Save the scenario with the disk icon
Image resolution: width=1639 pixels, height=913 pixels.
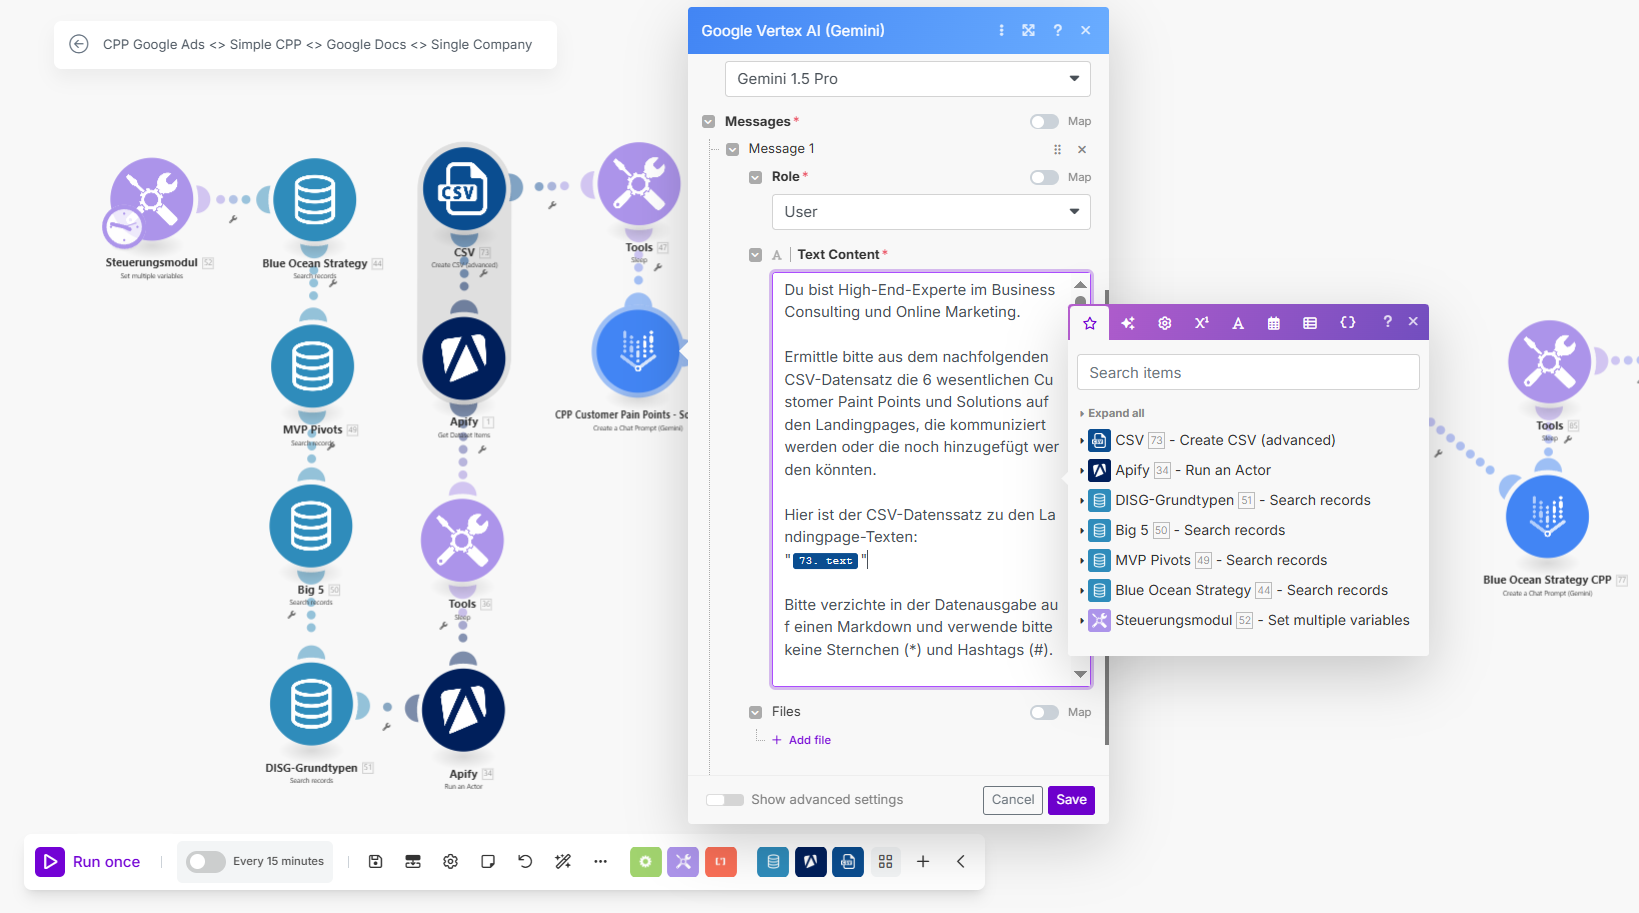click(x=375, y=861)
